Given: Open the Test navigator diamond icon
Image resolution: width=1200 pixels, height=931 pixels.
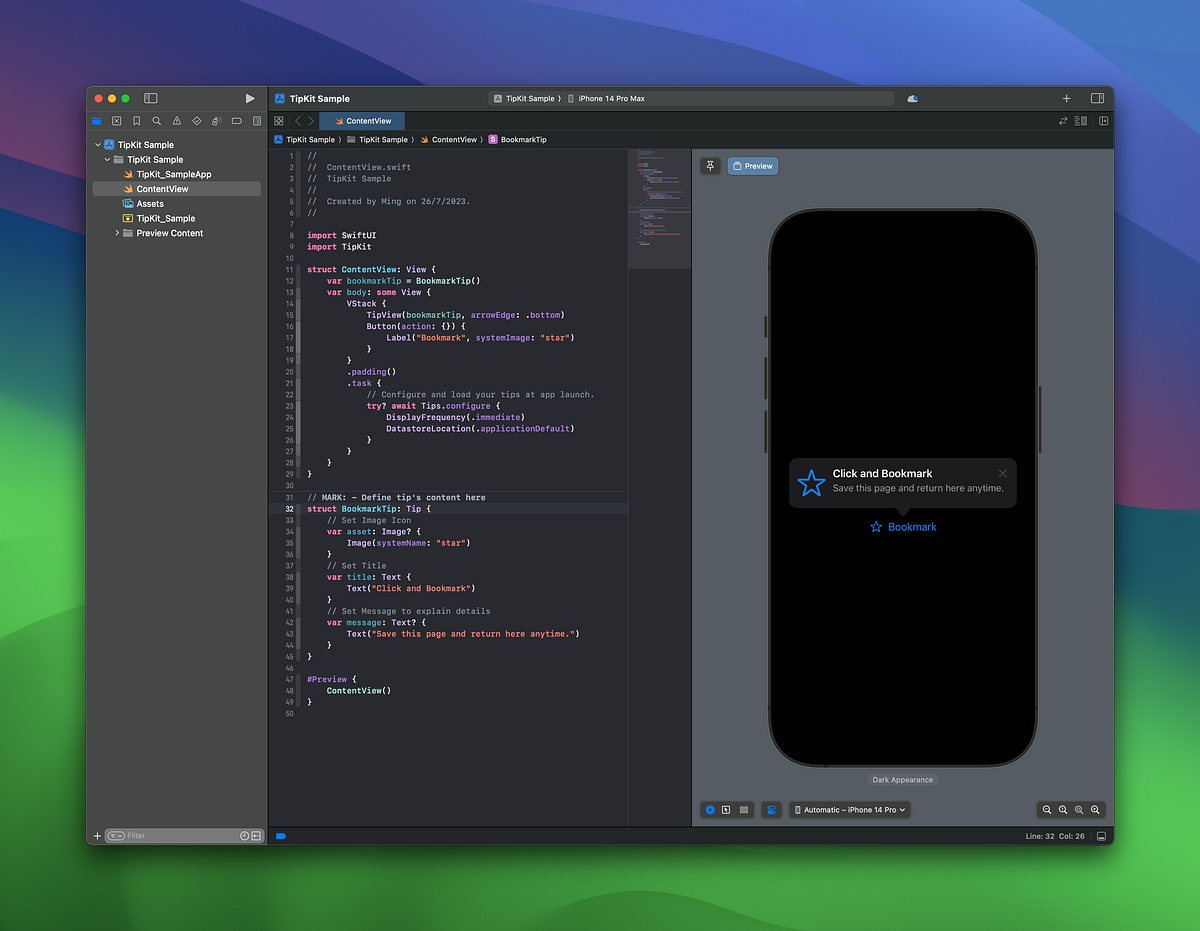Looking at the screenshot, I should point(196,120).
